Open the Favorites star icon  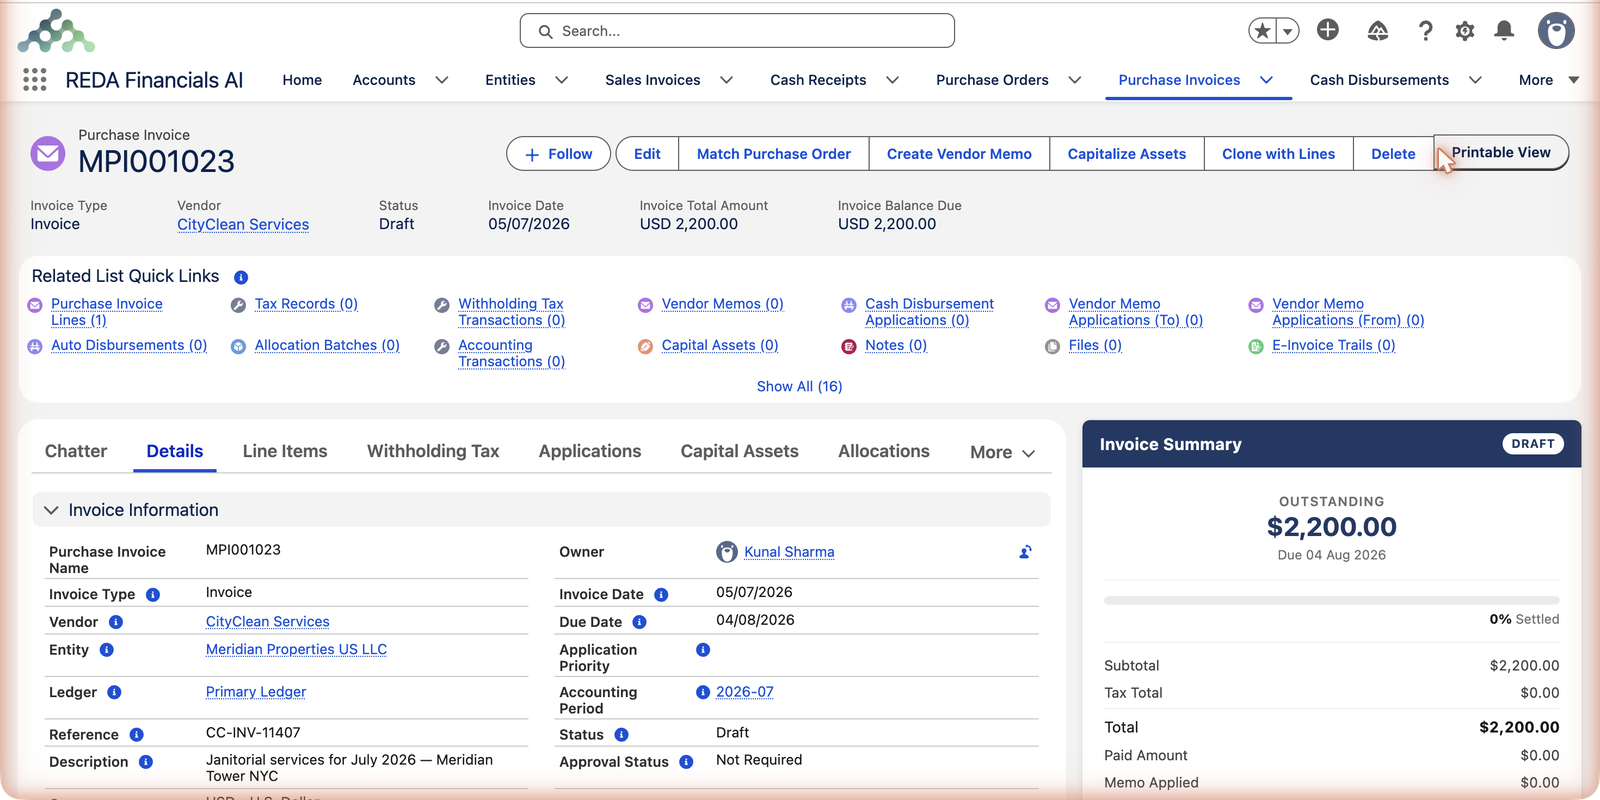(1263, 31)
